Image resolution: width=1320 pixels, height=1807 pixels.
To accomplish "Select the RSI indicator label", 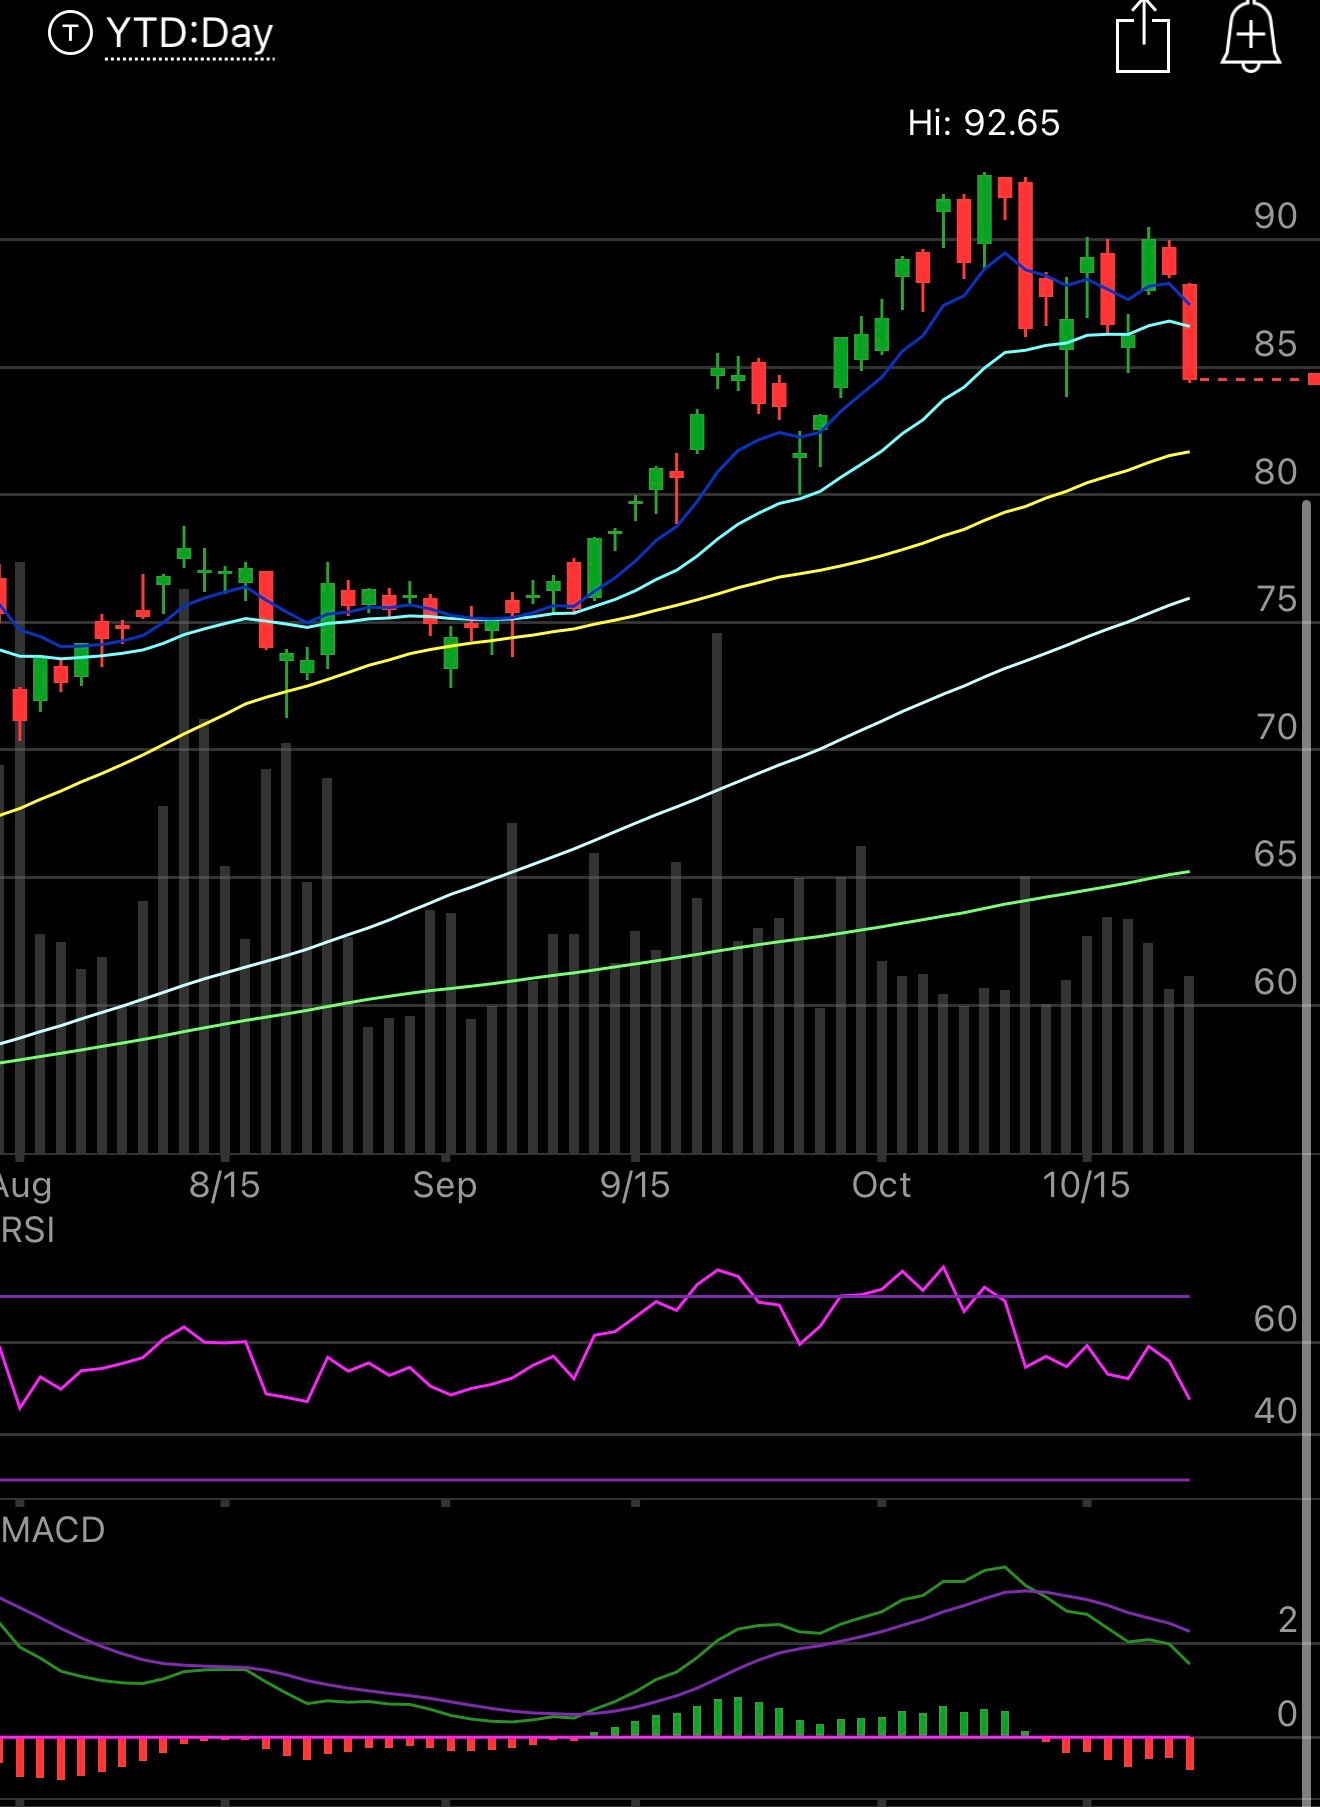I will coord(27,1230).
